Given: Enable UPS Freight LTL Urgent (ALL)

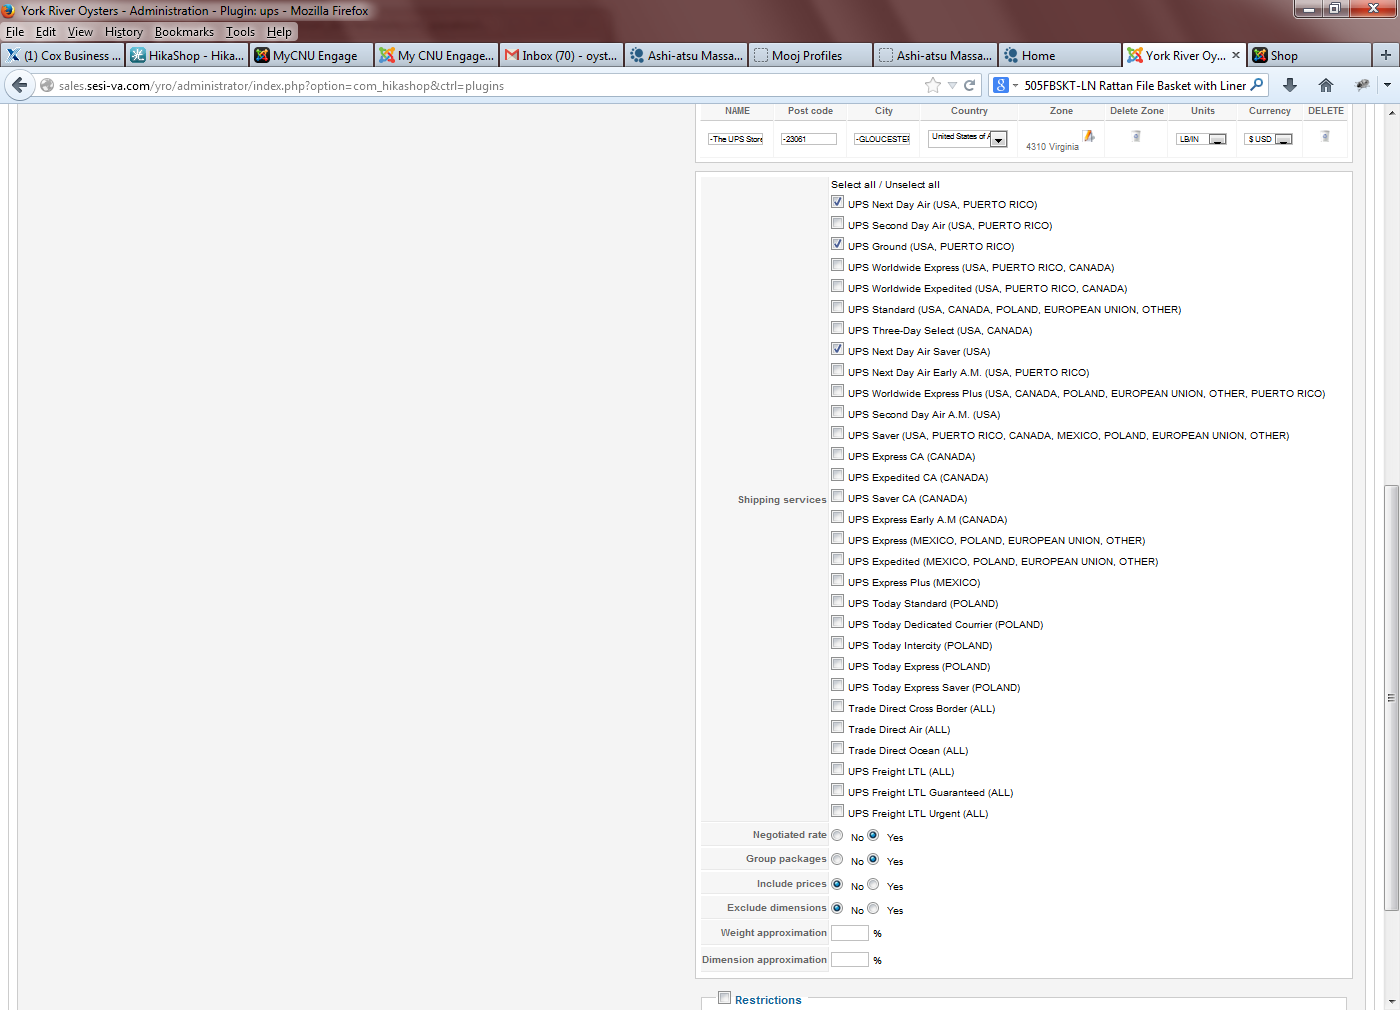Looking at the screenshot, I should [837, 811].
